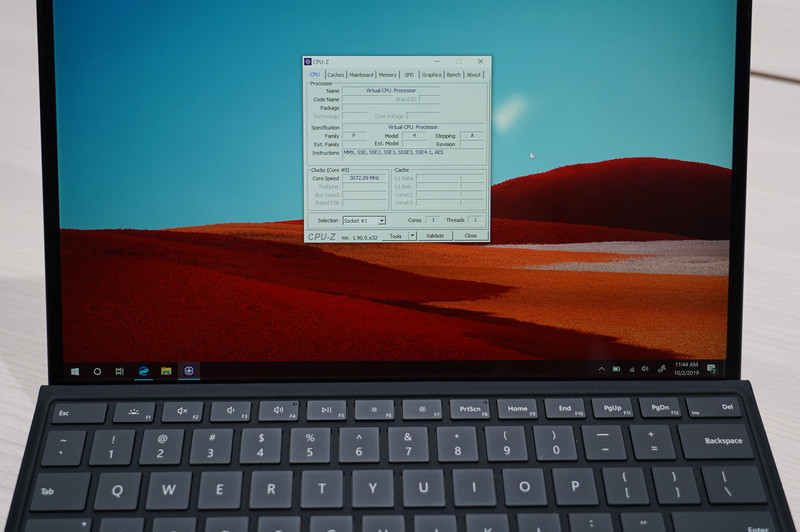This screenshot has height=532, width=800.
Task: Expand the Tools dropdown arrow
Action: coord(413,236)
